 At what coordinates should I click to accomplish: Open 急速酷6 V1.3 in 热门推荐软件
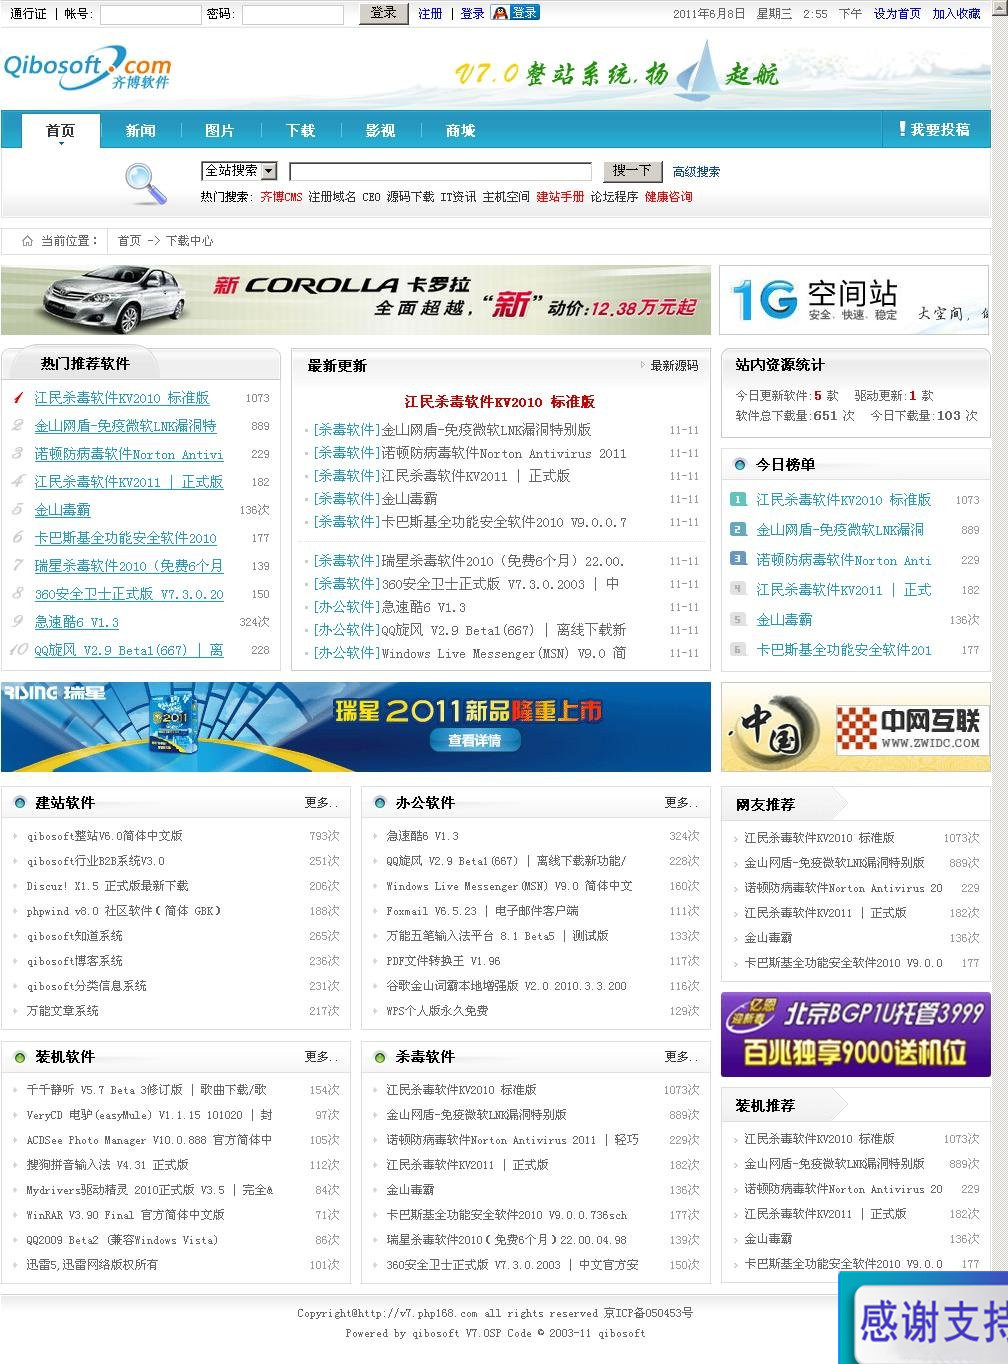pyautogui.click(x=76, y=622)
